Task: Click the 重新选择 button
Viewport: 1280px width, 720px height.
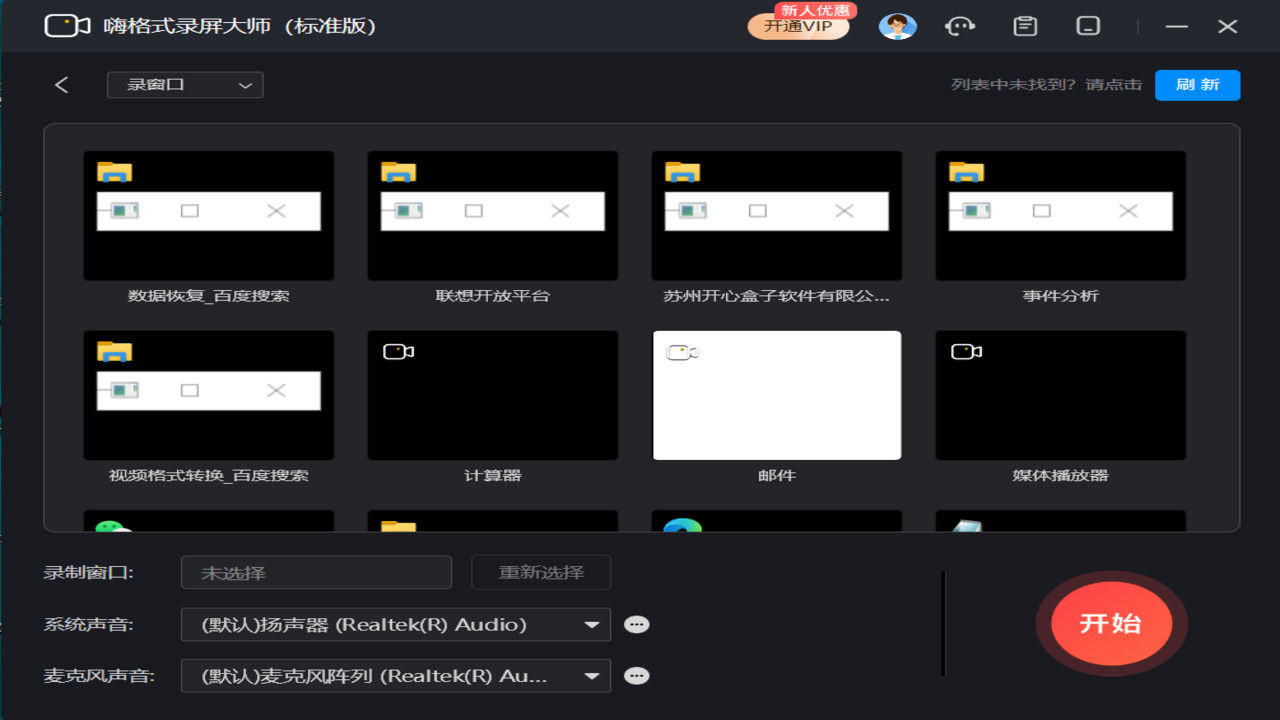Action: [x=541, y=573]
